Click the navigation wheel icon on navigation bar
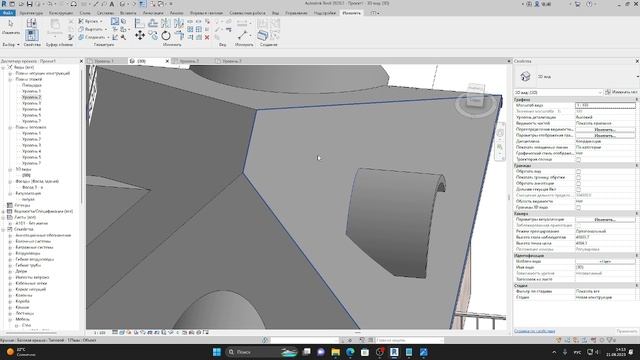Viewport: 640px width, 360px height. coord(500,133)
